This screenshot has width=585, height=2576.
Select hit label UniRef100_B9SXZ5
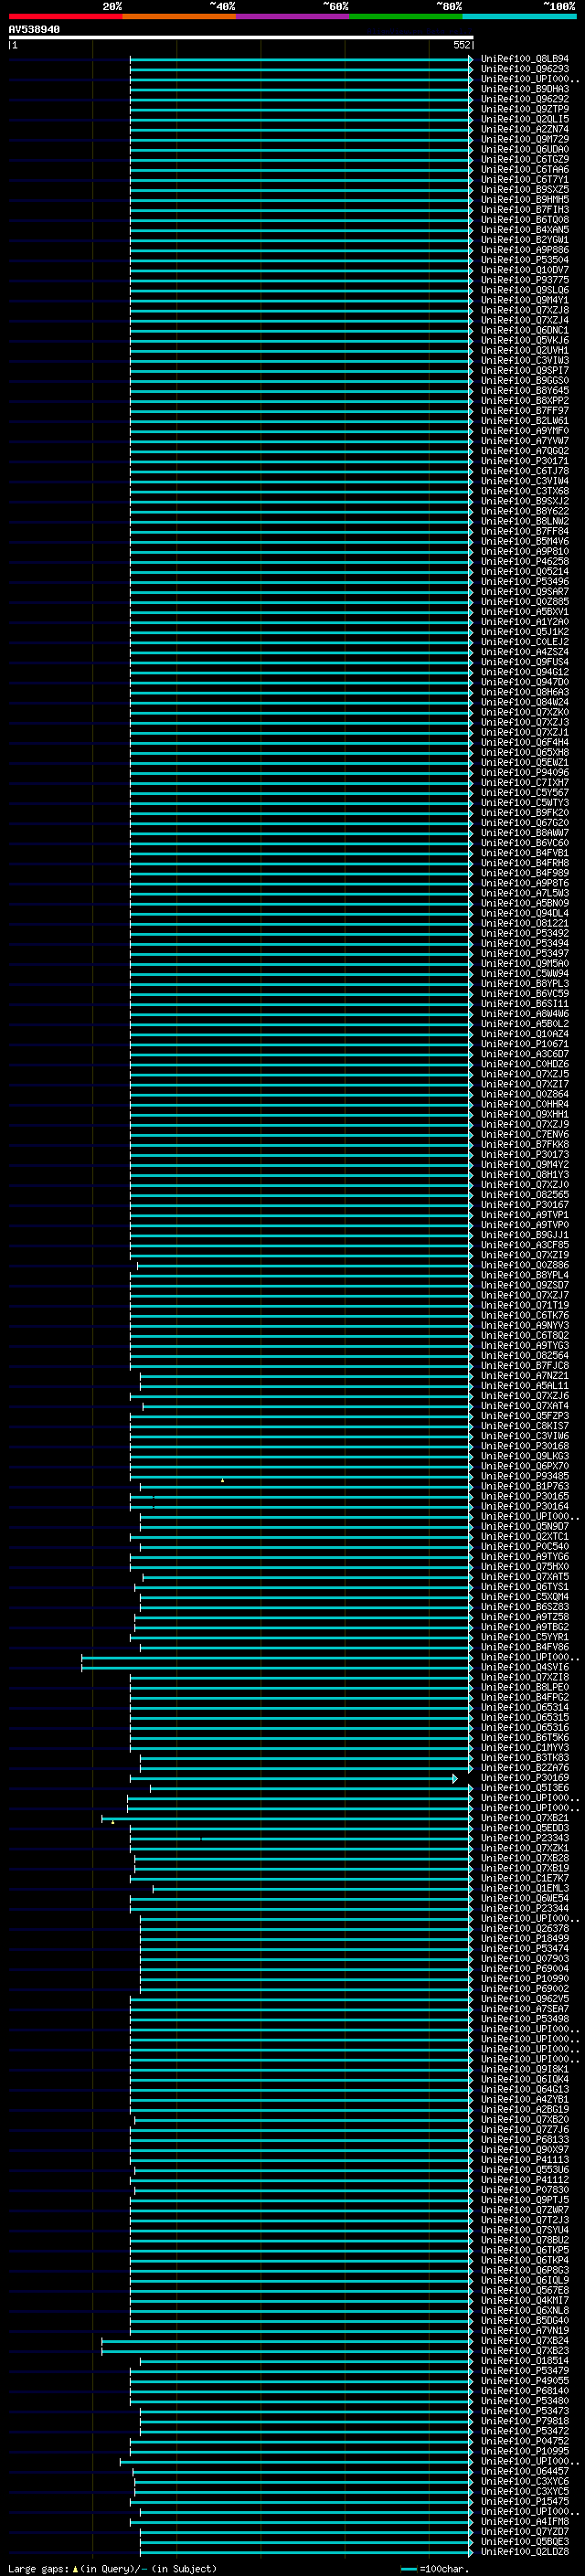pos(525,190)
